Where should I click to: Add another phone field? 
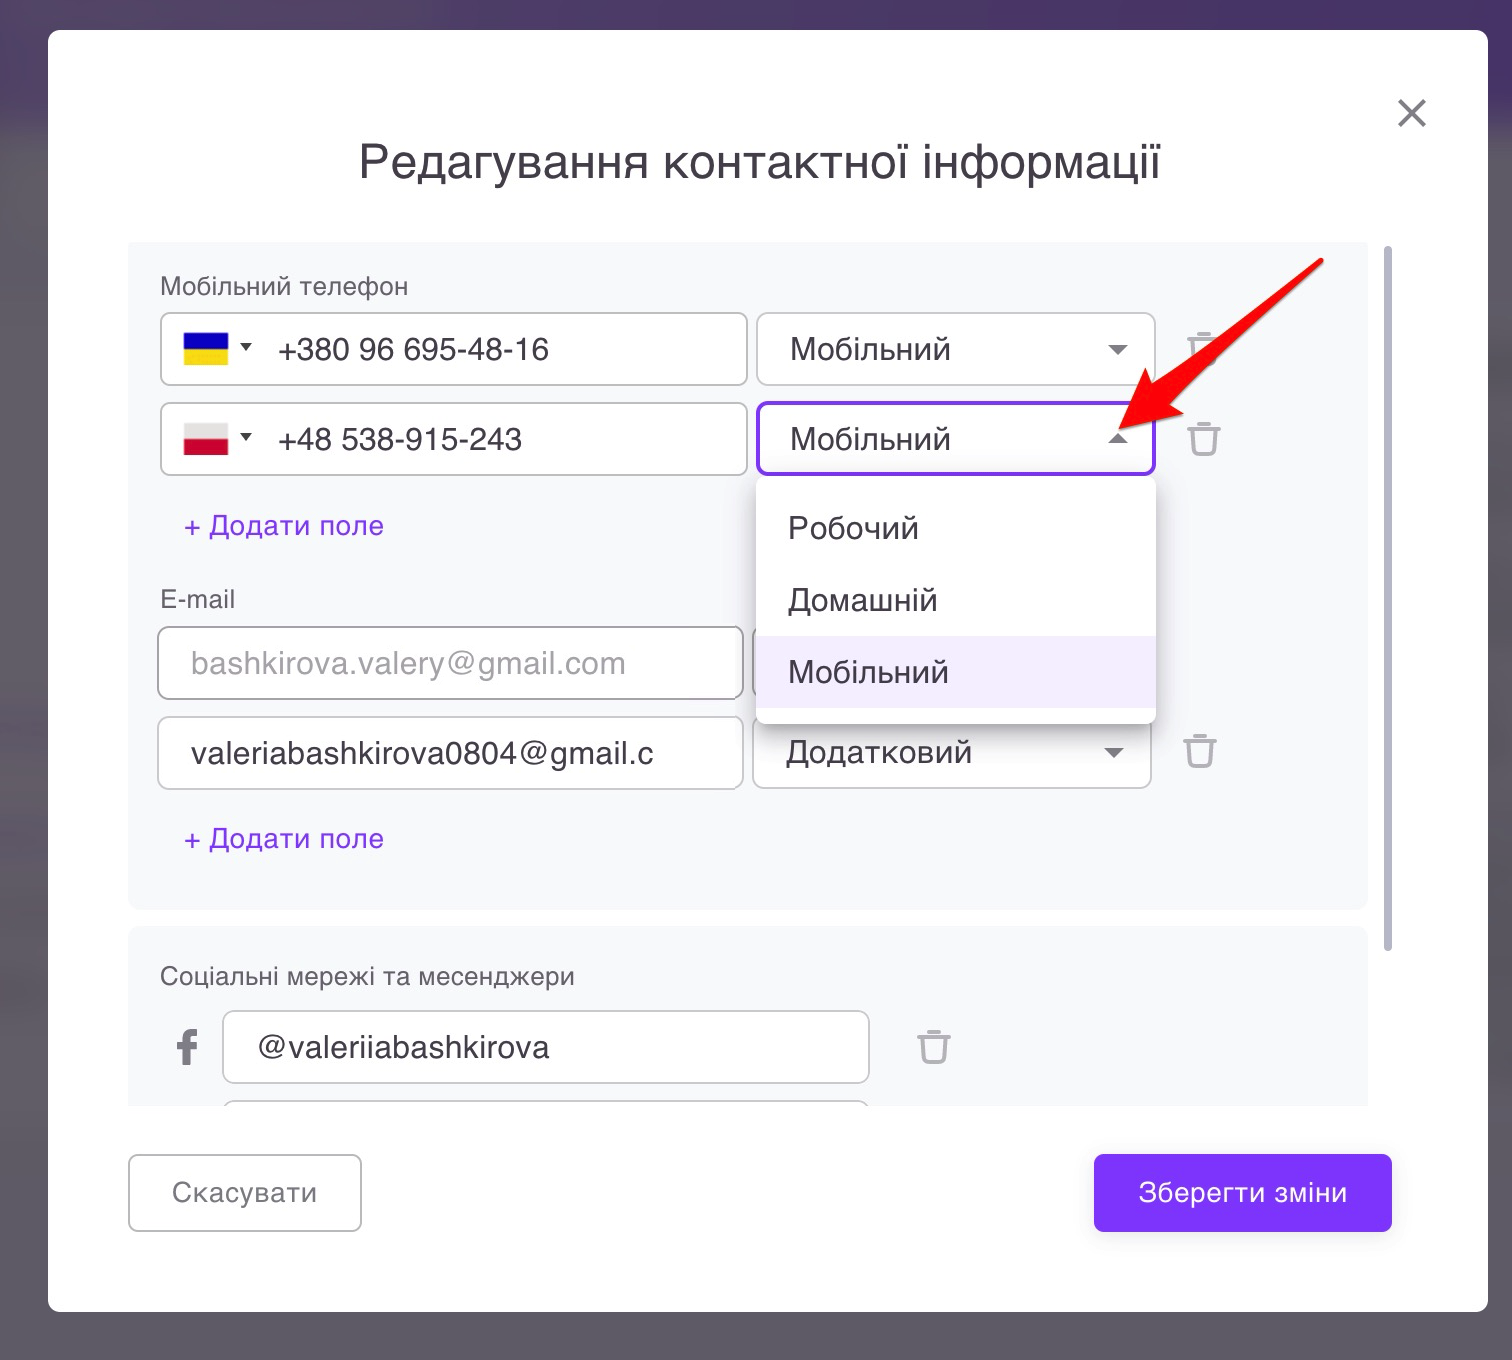(284, 526)
